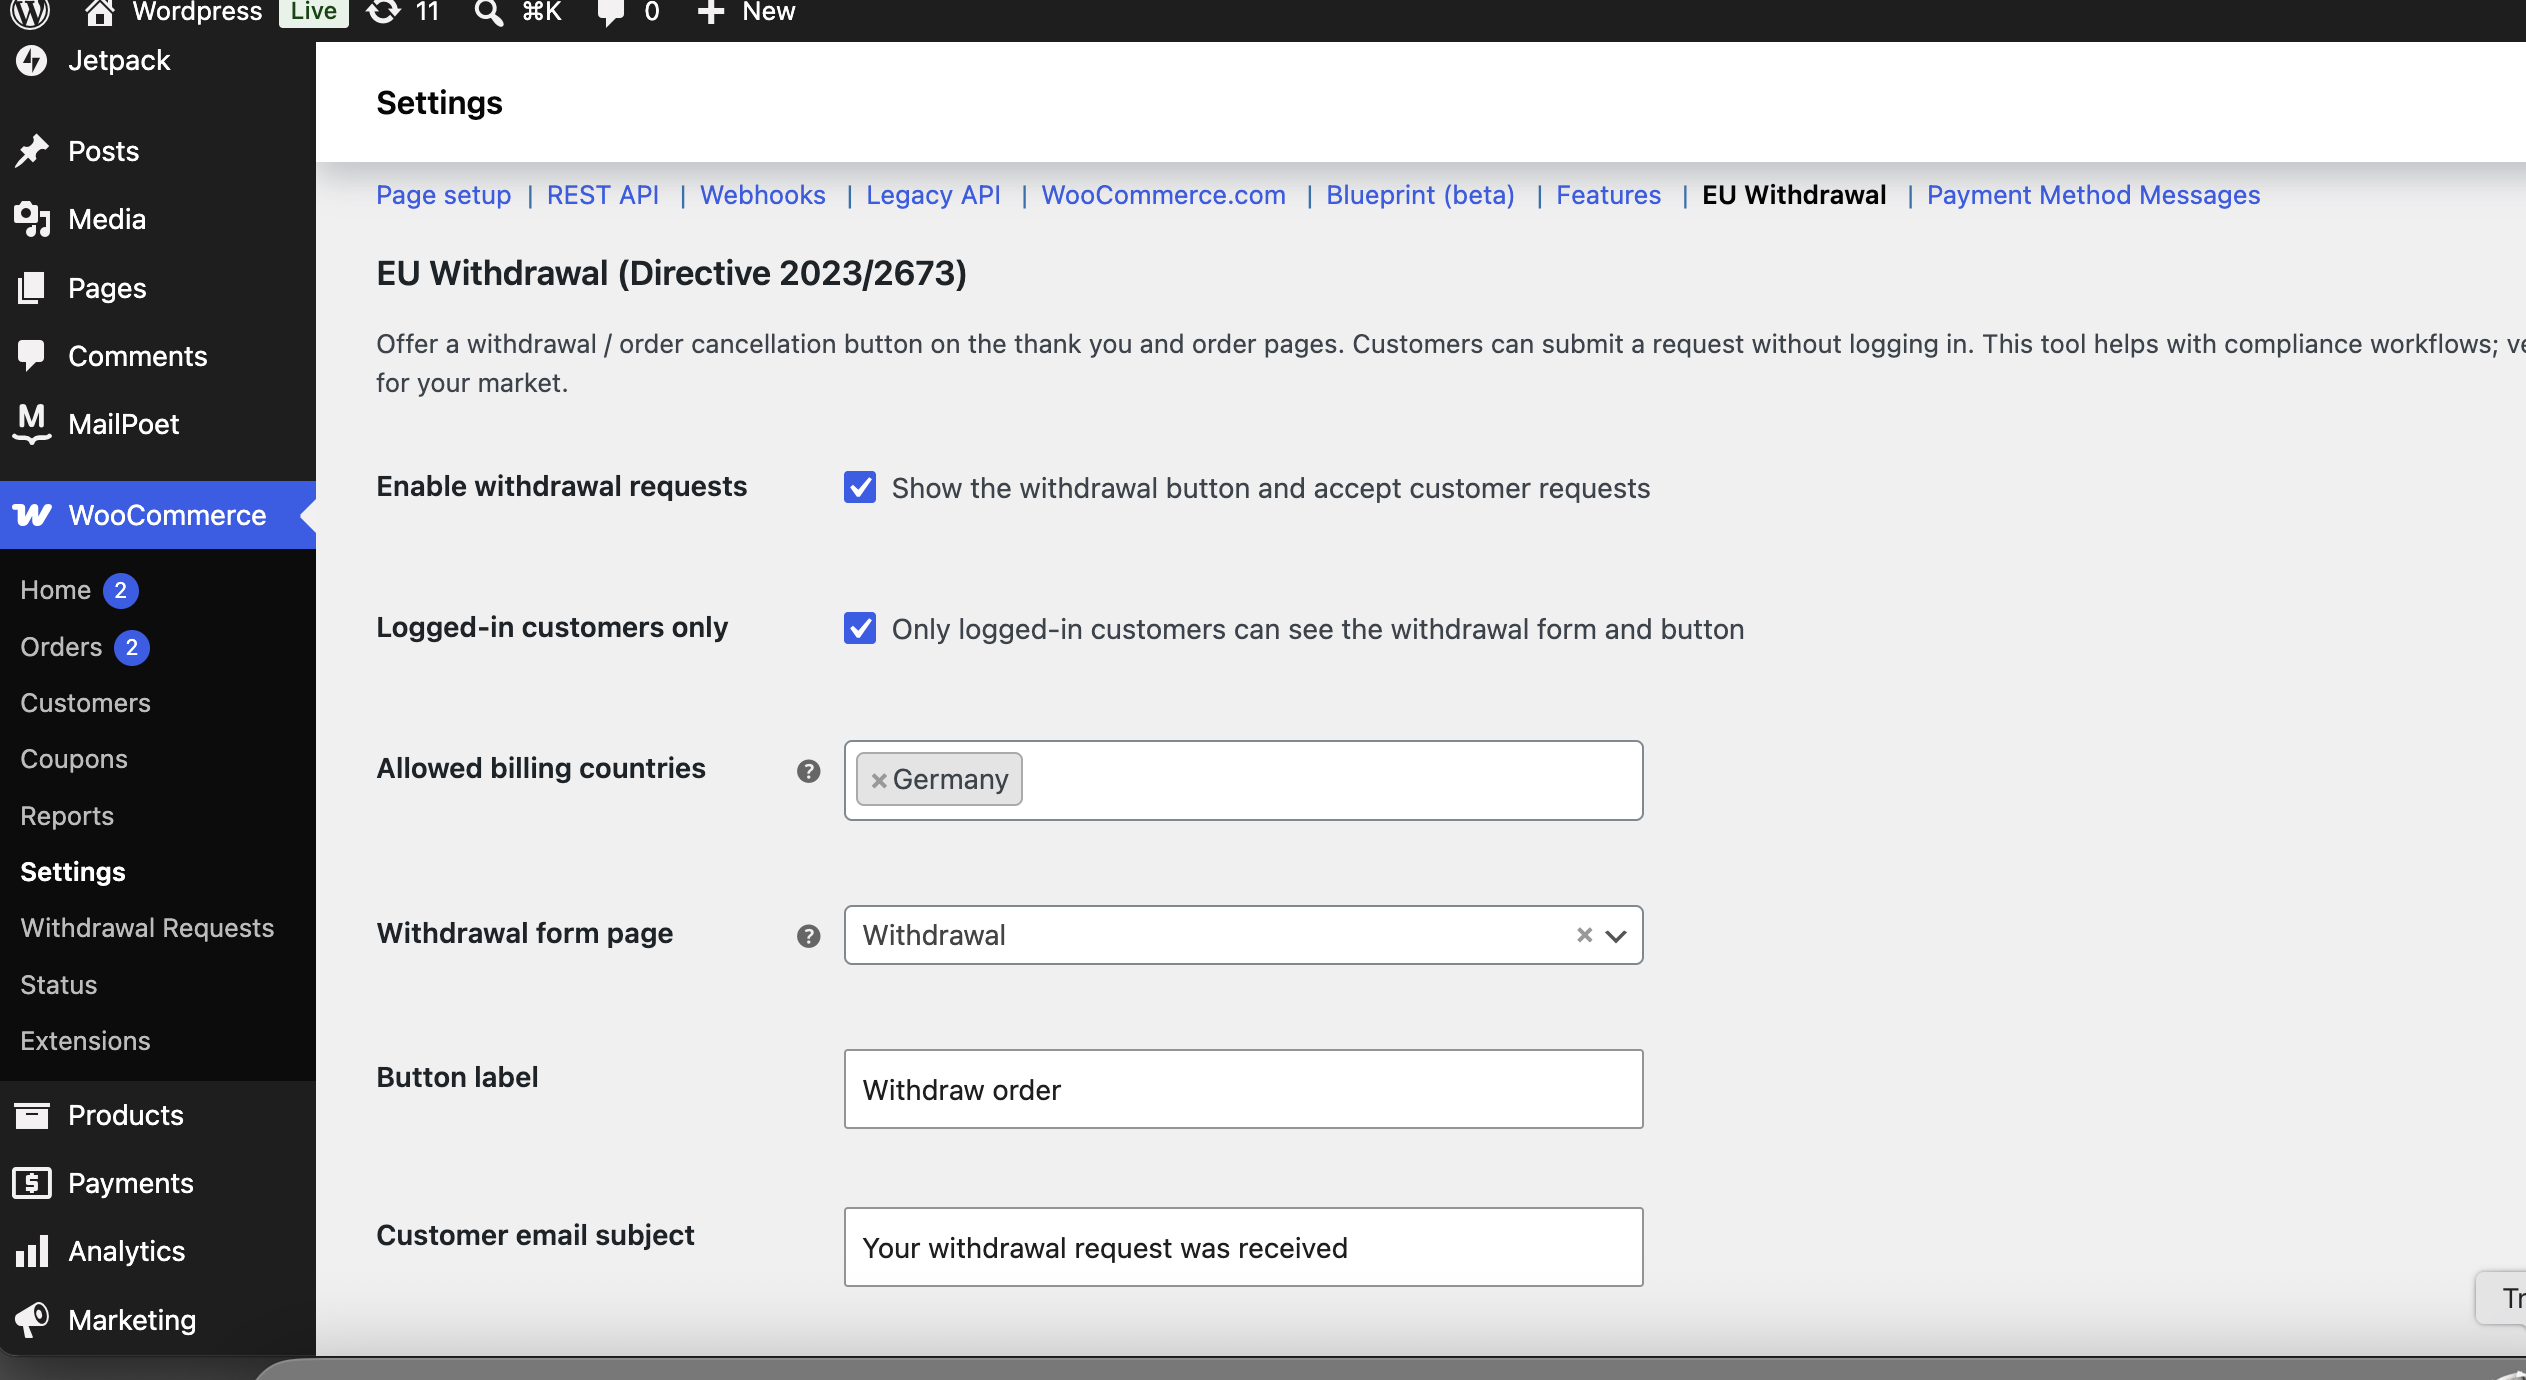Click the Orders badge showing 2
The height and width of the screenshot is (1380, 2526).
pos(132,647)
